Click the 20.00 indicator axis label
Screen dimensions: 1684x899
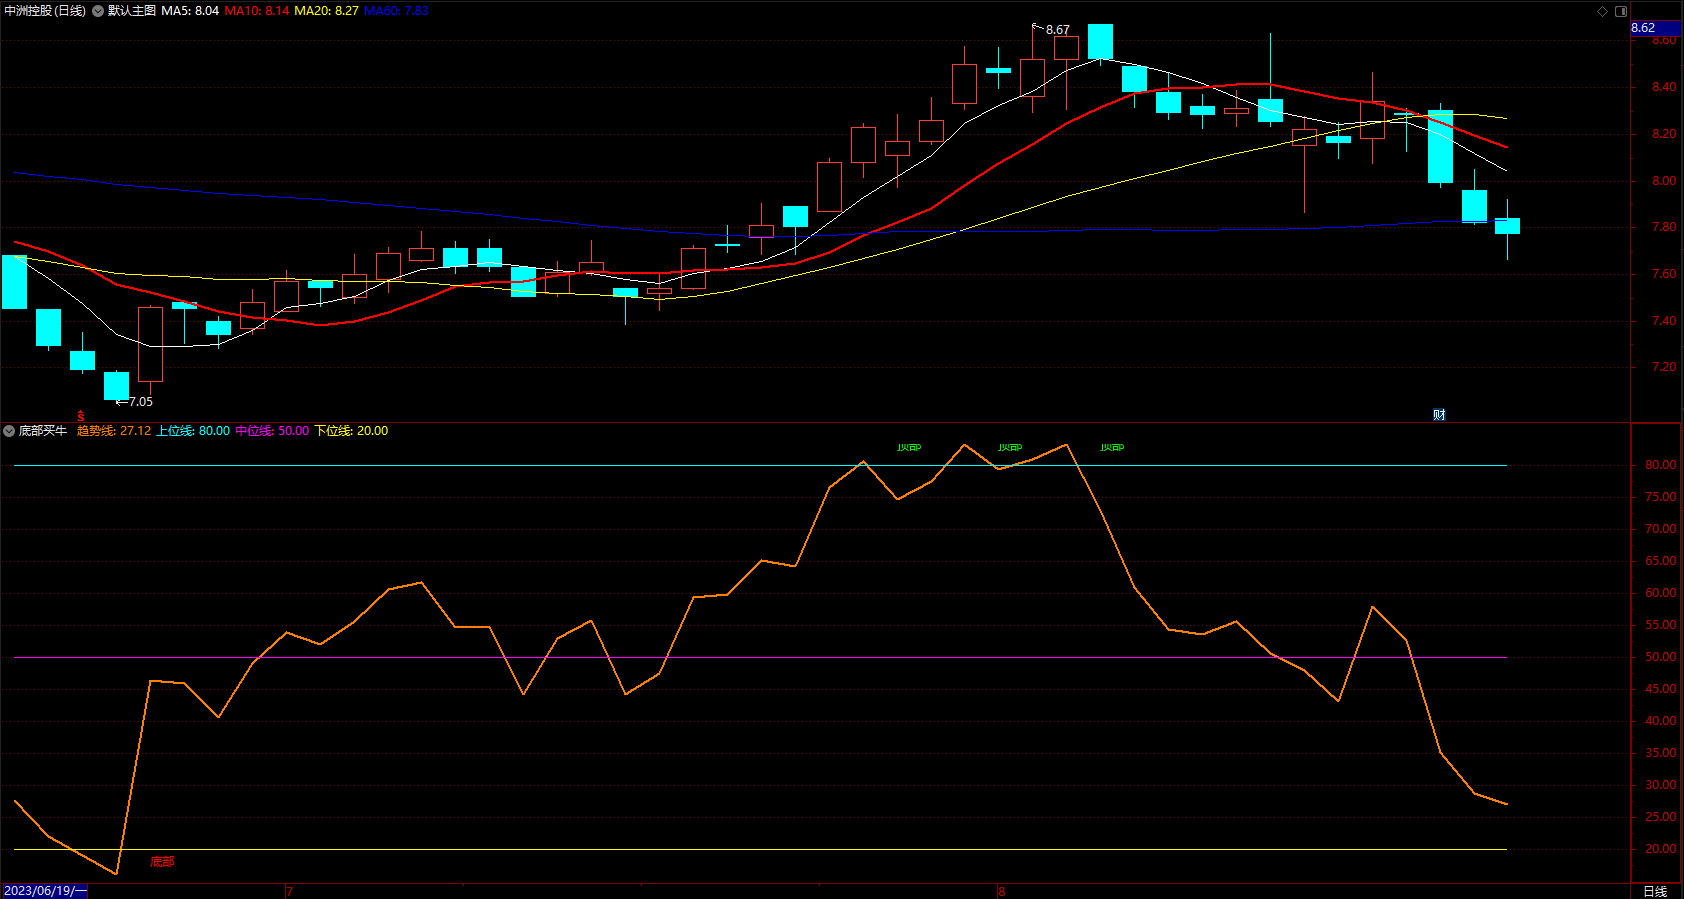click(1660, 849)
